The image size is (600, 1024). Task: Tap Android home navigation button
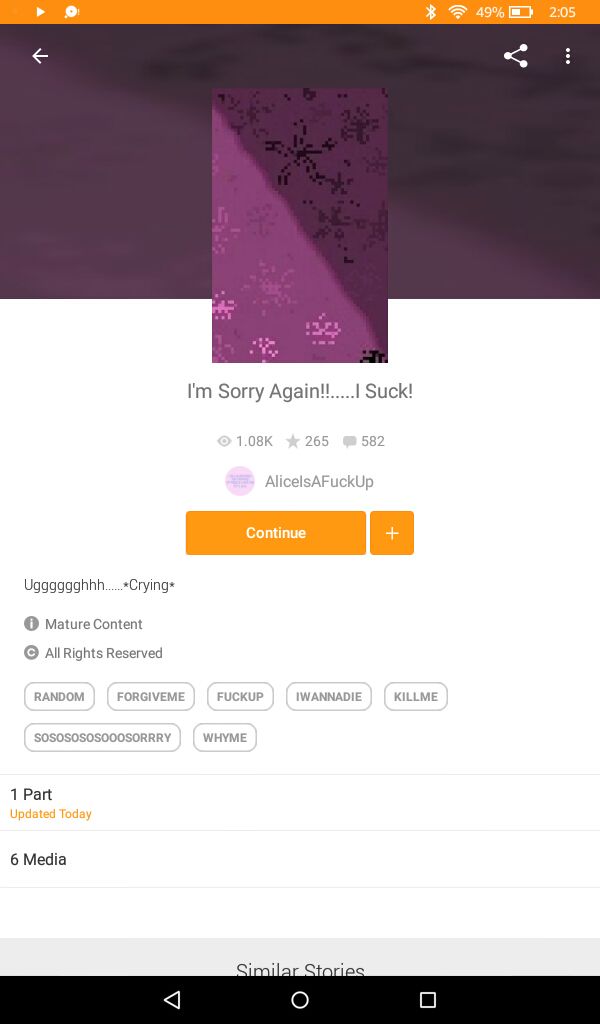pos(300,1000)
